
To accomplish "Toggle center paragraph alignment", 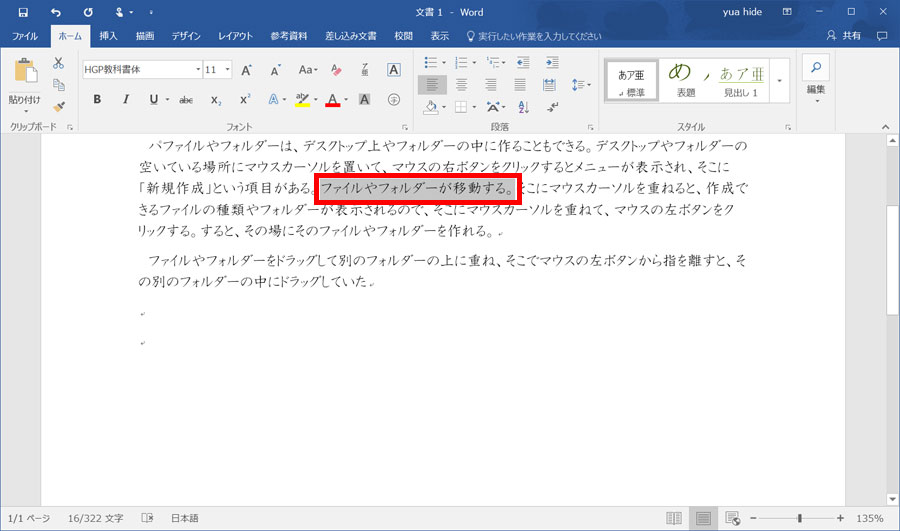I will pos(461,85).
